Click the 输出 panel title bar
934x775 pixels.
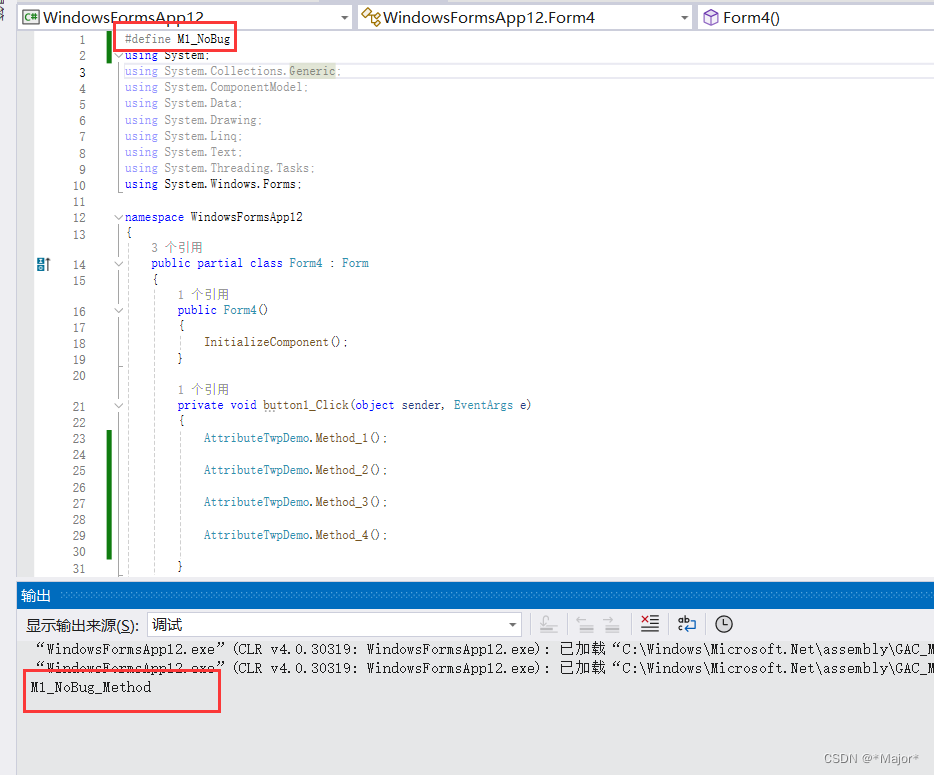[475, 596]
